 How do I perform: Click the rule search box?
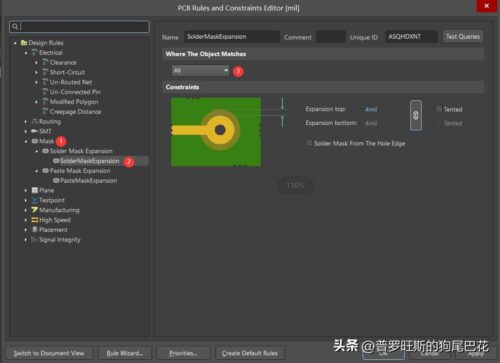point(79,27)
